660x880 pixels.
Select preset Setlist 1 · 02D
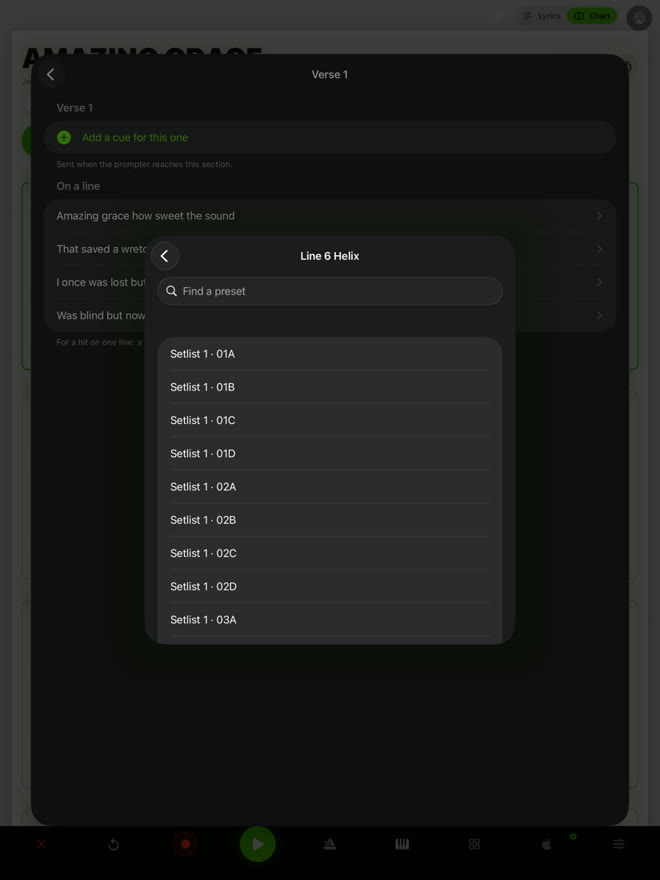pos(329,586)
